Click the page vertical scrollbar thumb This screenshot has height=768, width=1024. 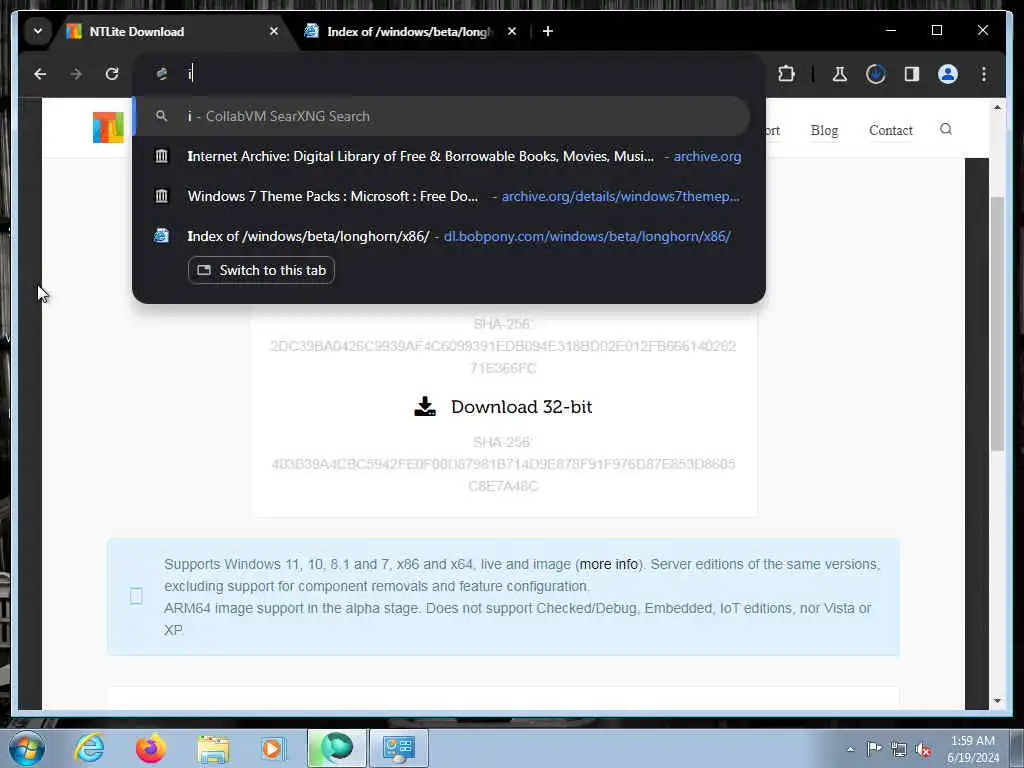click(997, 323)
